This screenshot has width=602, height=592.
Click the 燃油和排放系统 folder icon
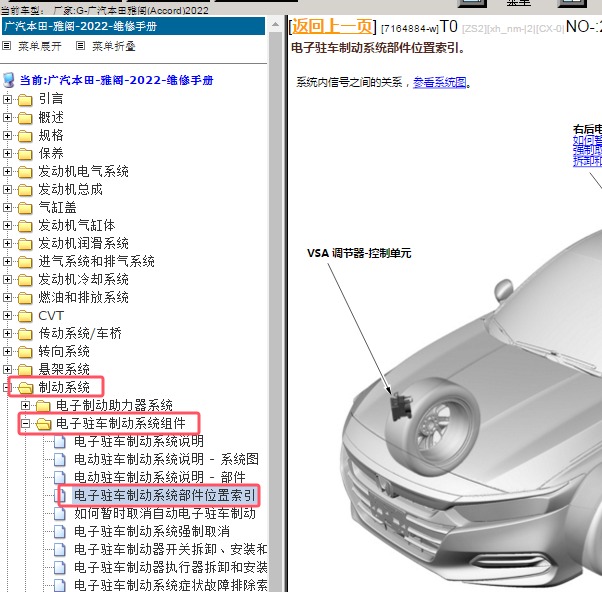click(x=25, y=298)
